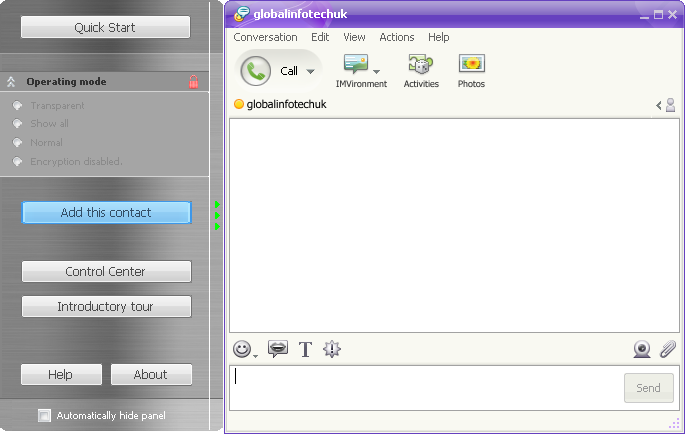Send a Buzz with the exclamation icon

pos(332,349)
